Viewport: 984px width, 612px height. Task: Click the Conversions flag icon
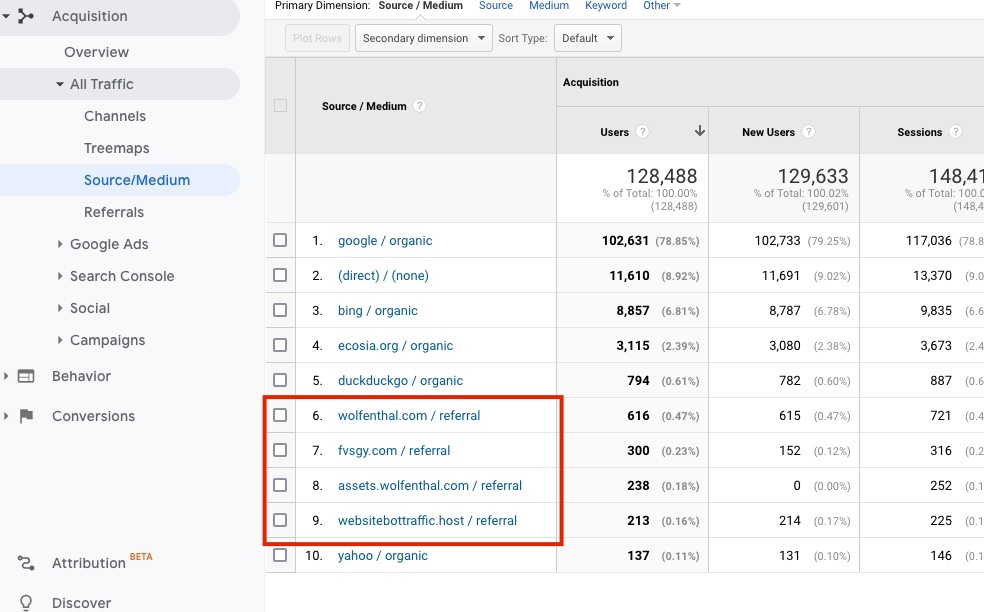pos(27,416)
